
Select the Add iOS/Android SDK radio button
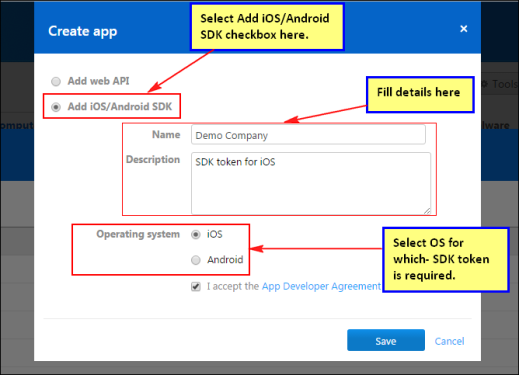point(56,107)
